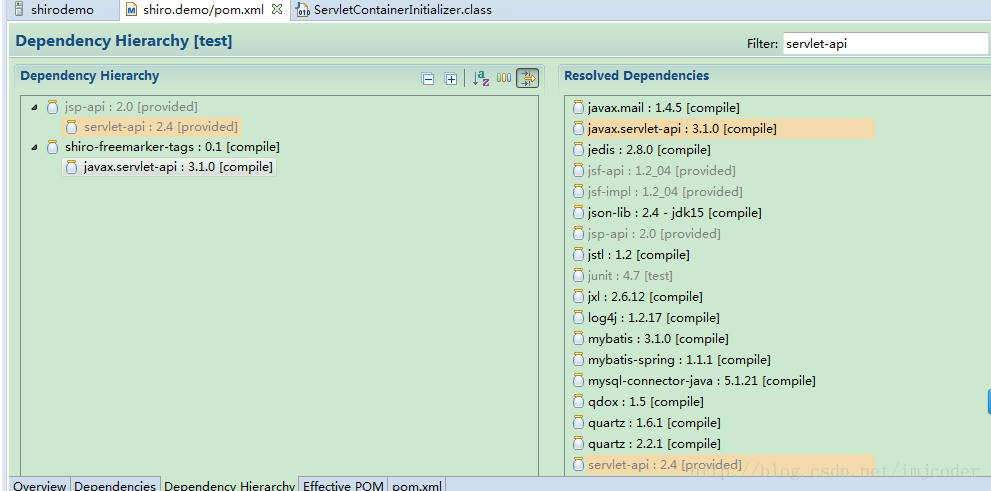Image resolution: width=991 pixels, height=491 pixels.
Task: Click jar icon next to jxl
Action: click(x=578, y=296)
